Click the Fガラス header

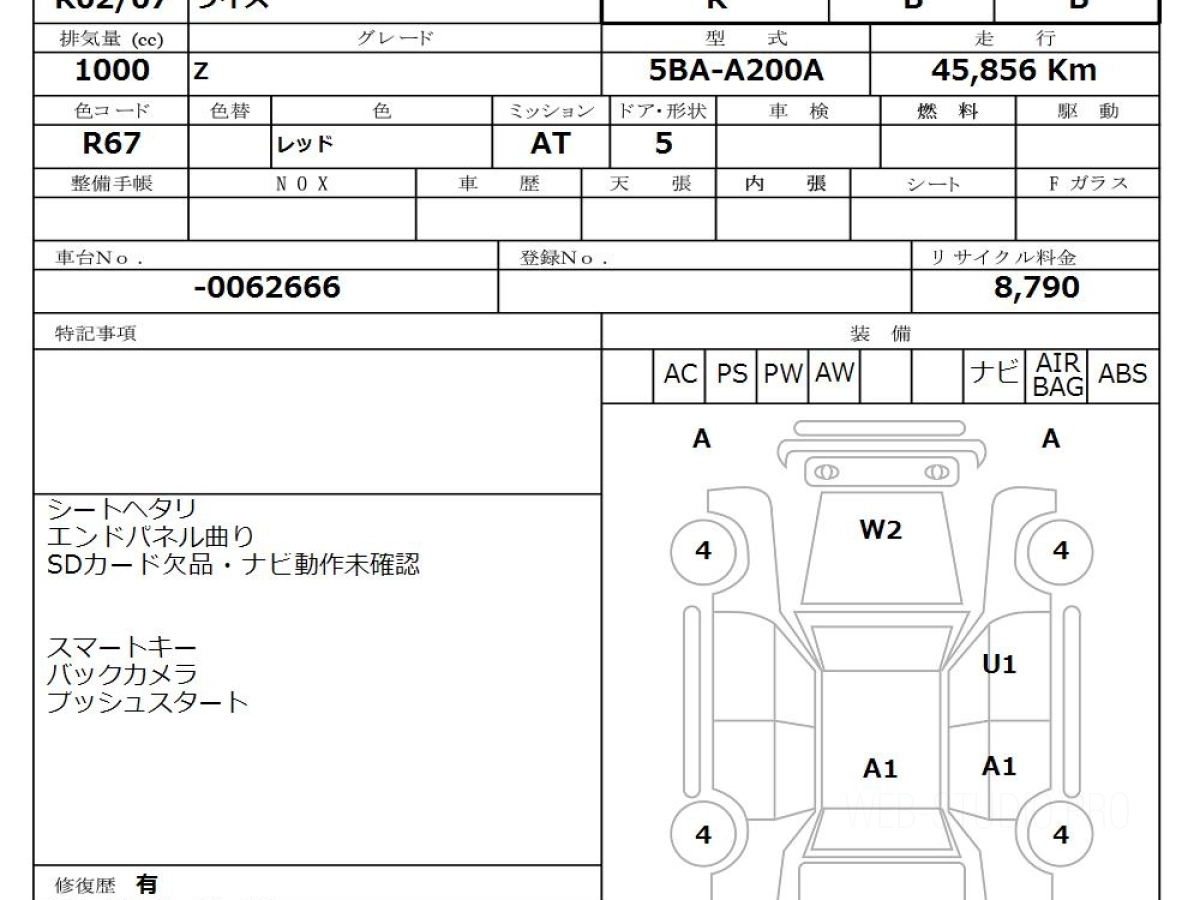(x=1088, y=184)
